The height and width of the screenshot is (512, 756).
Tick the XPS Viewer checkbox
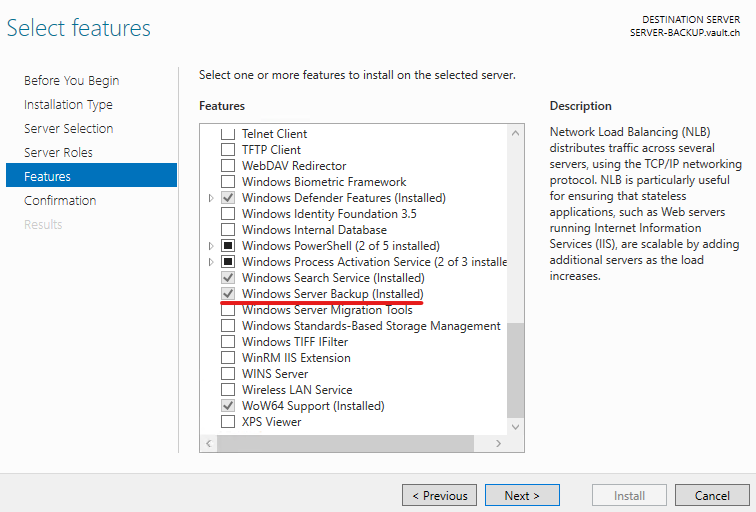(228, 422)
